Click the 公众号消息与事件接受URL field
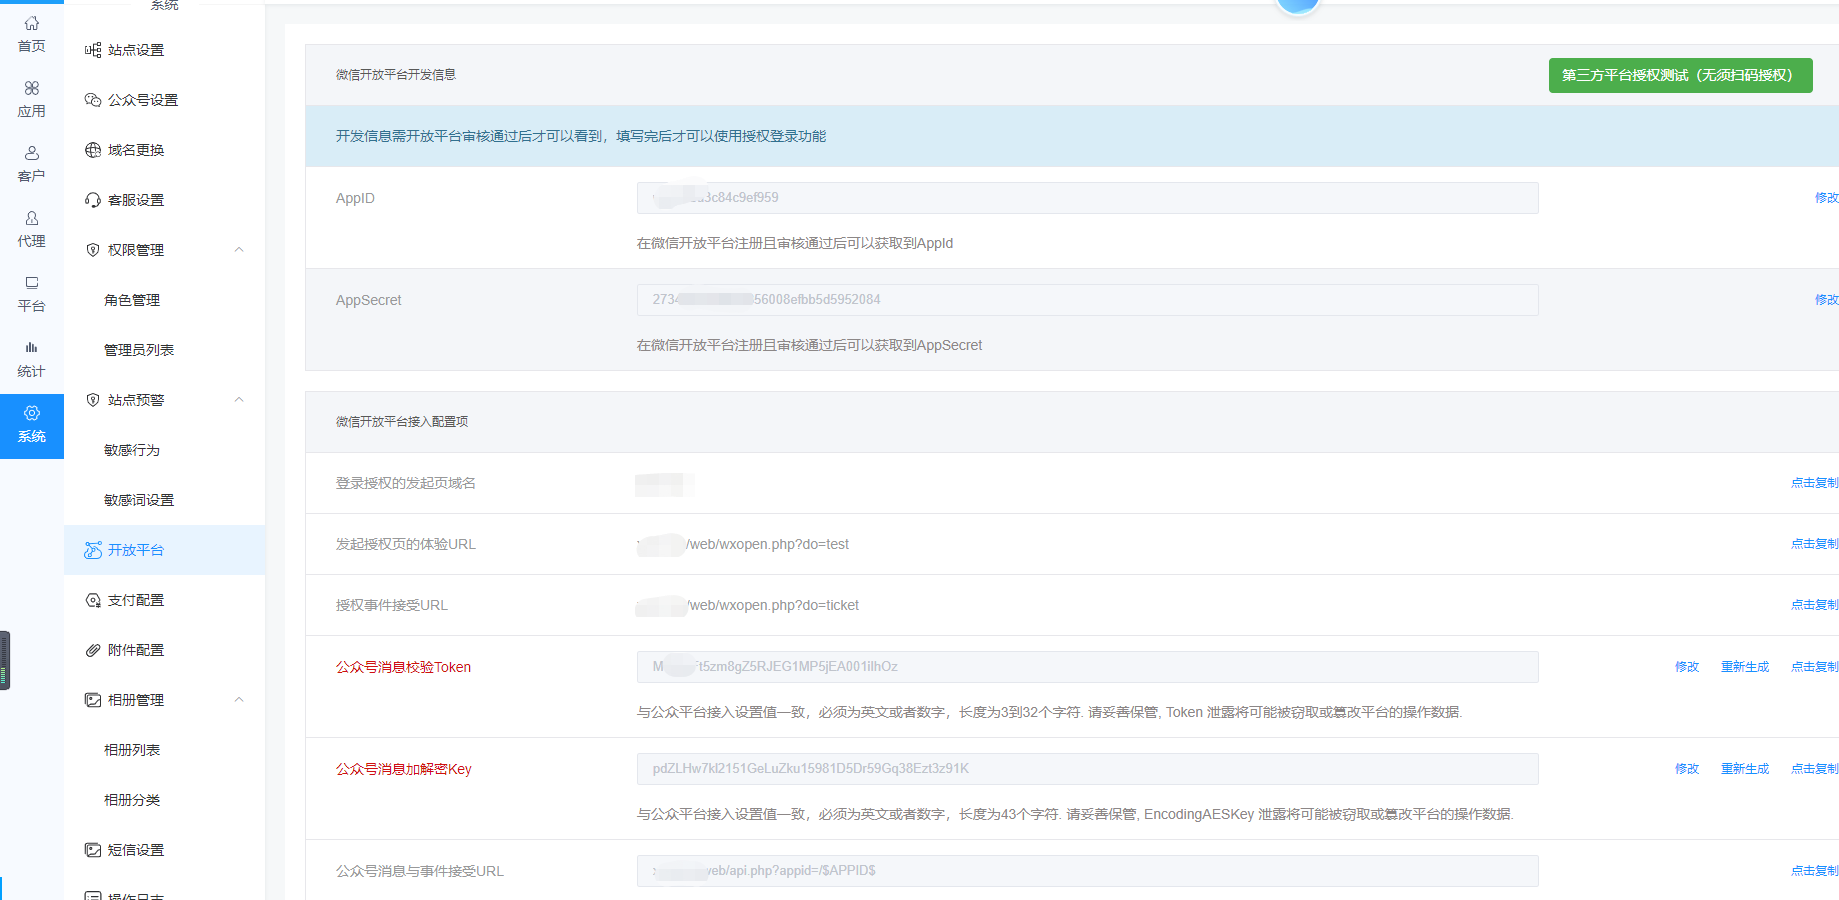 [x=1087, y=871]
